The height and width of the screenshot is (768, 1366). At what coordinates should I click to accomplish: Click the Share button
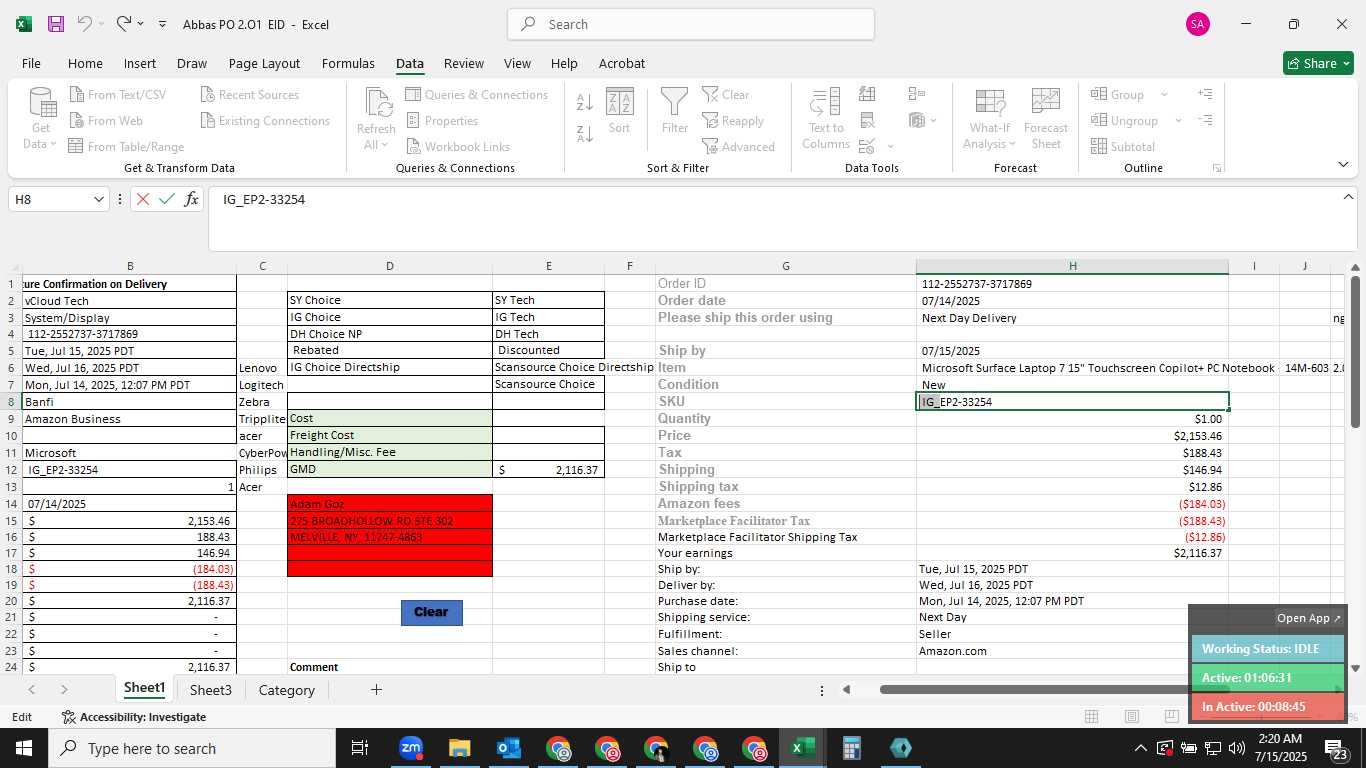click(1318, 63)
